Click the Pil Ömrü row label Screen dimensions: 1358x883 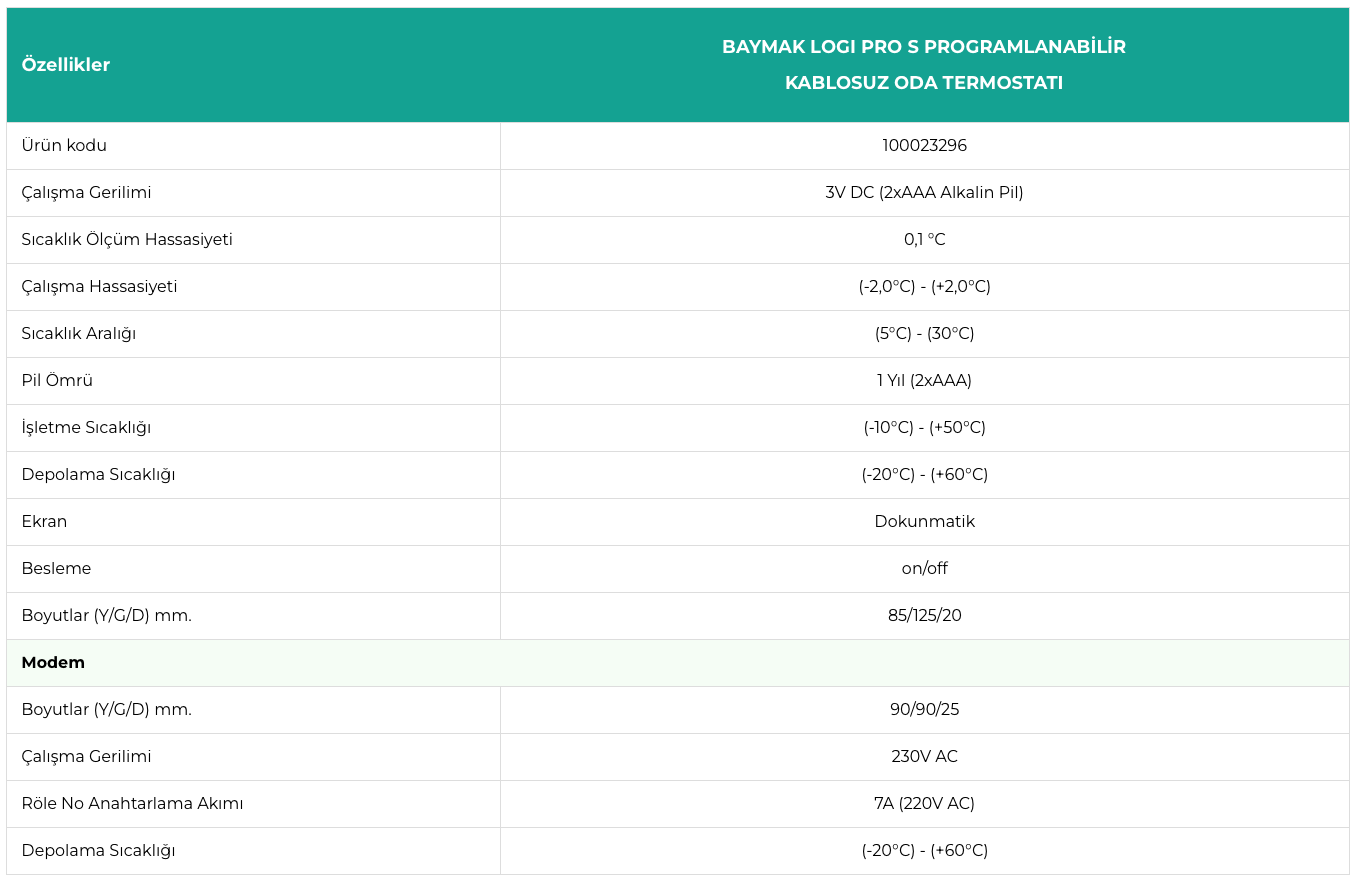pyautogui.click(x=57, y=381)
